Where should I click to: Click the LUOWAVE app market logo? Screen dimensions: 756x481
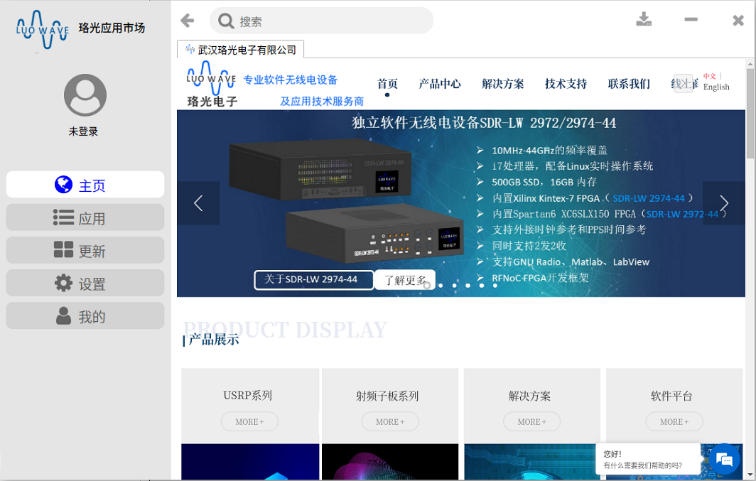point(42,30)
